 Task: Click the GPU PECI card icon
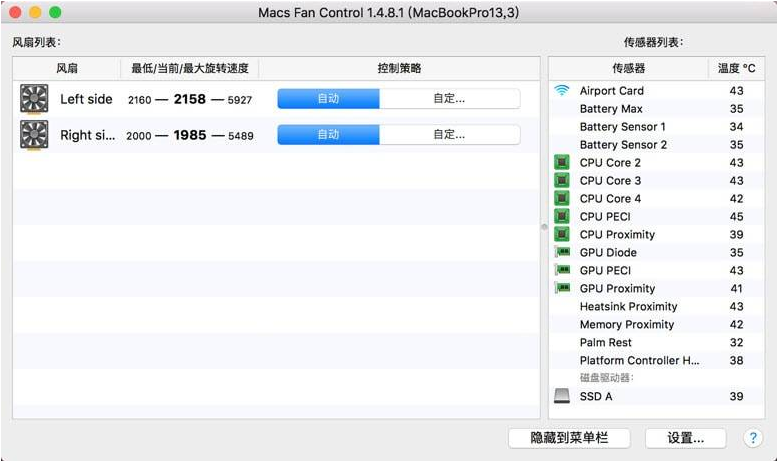click(x=562, y=270)
